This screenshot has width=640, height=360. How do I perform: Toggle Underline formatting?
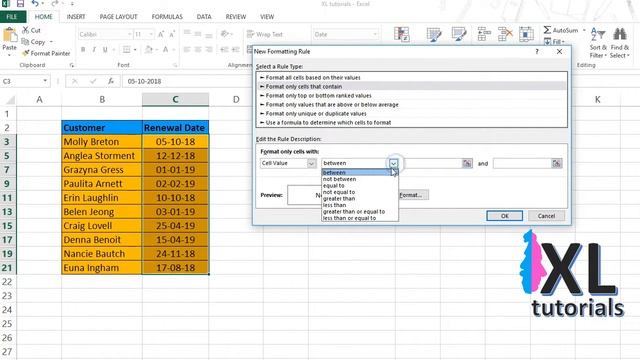click(105, 50)
